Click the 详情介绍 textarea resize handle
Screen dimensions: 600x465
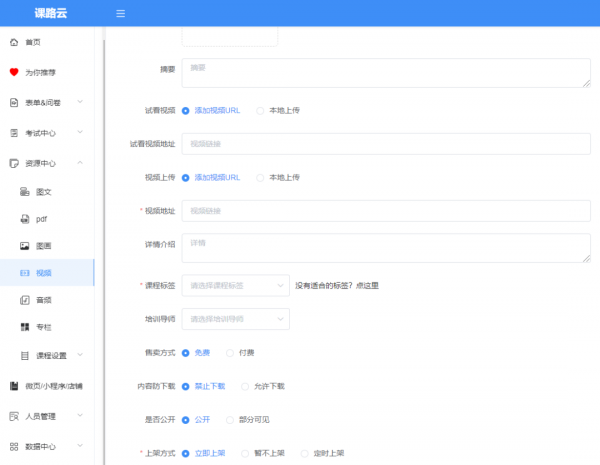click(587, 259)
